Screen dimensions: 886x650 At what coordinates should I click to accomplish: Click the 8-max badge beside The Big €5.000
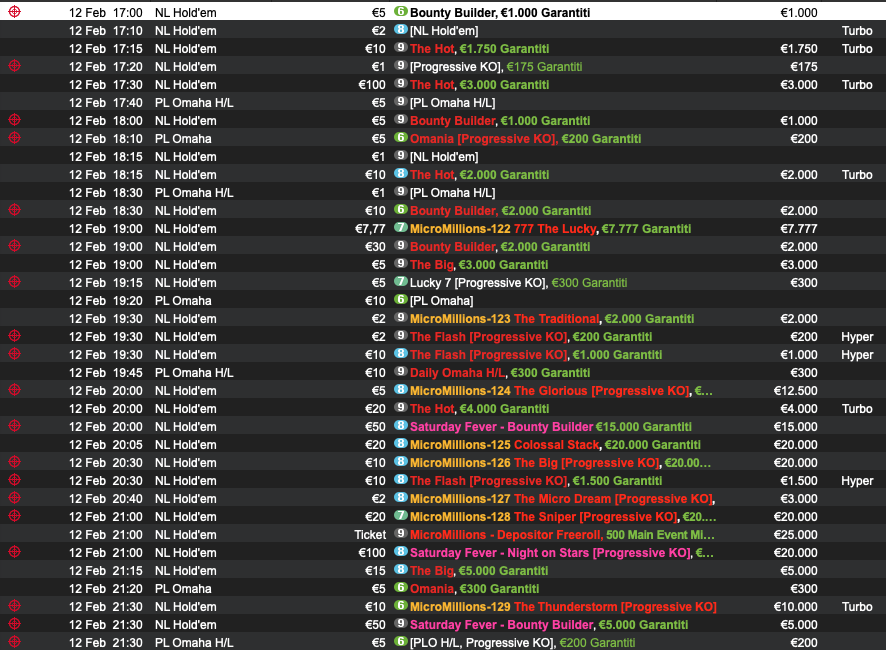tap(401, 570)
